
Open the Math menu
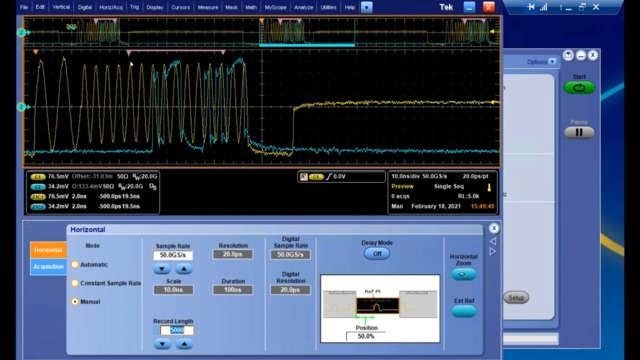(251, 7)
